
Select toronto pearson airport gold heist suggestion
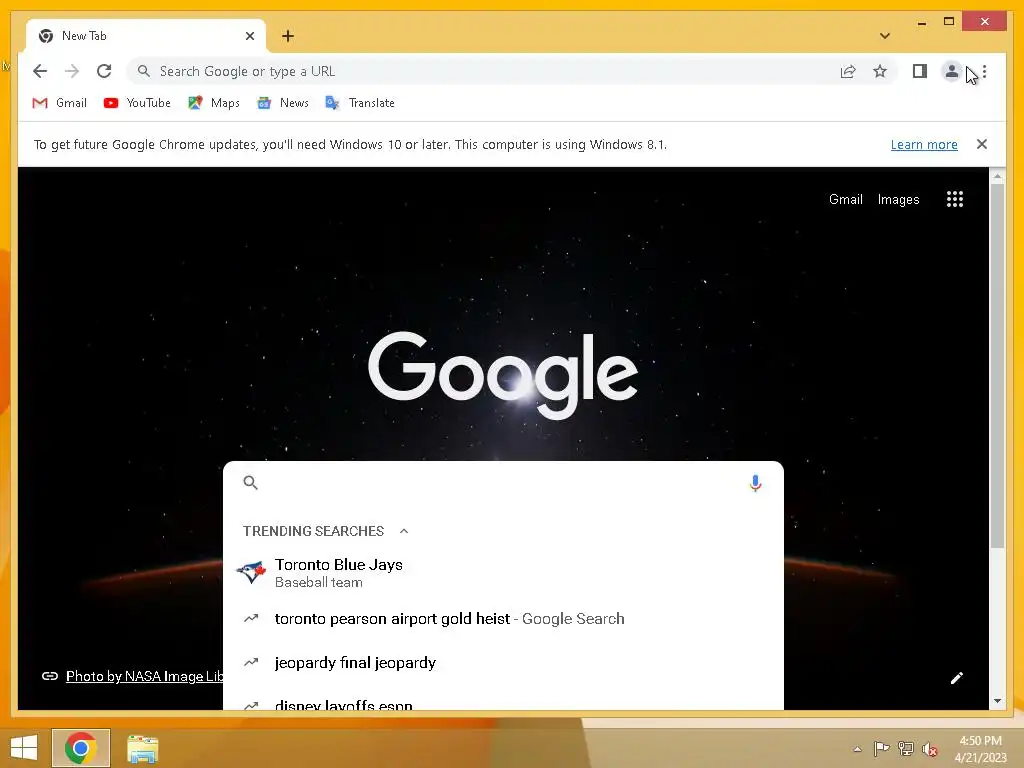[503, 618]
